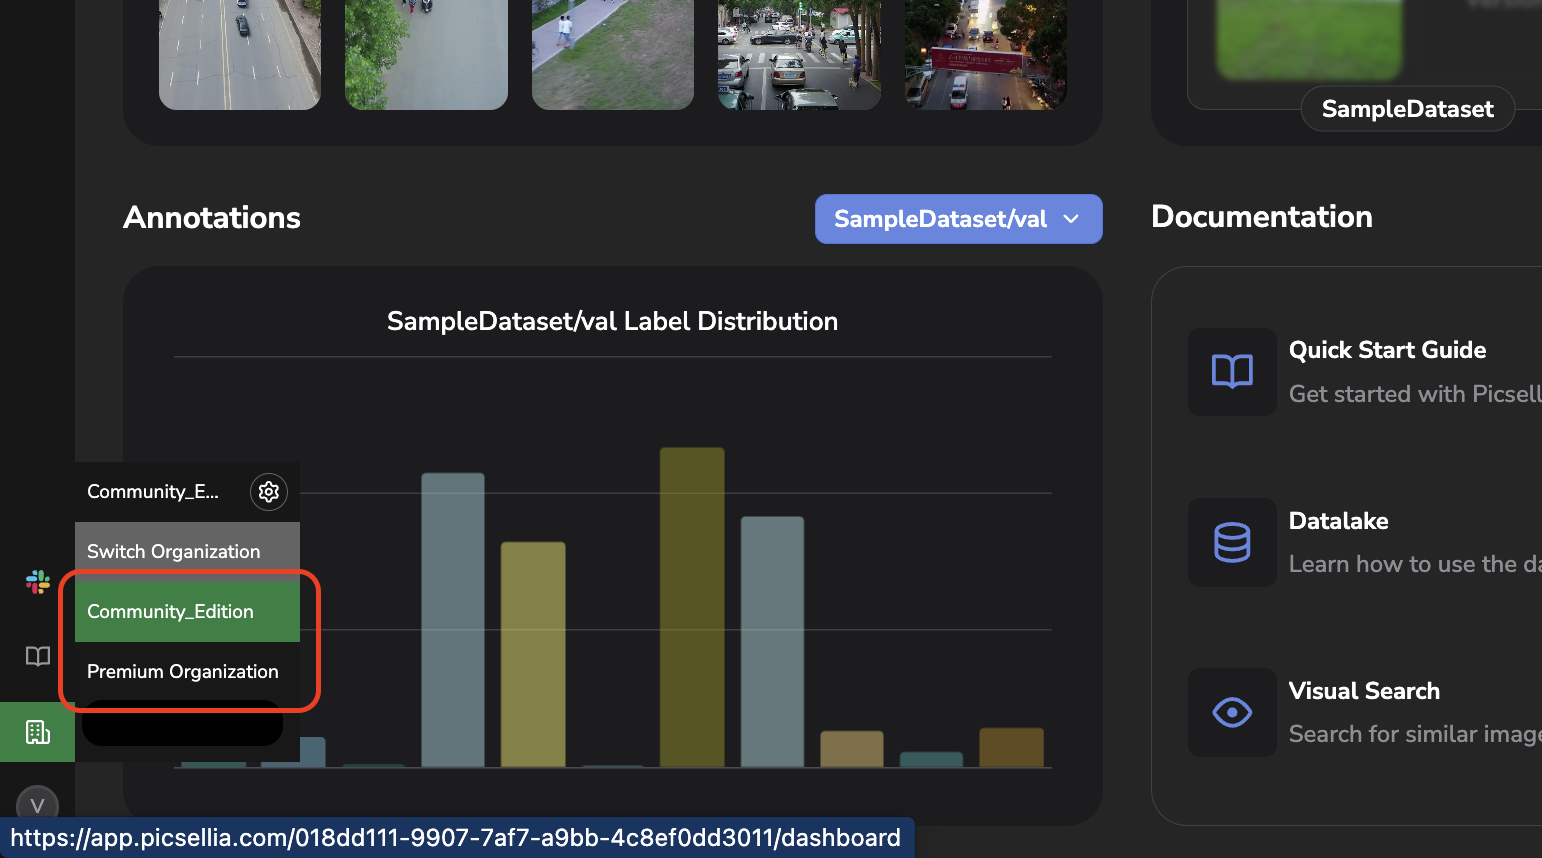This screenshot has height=858, width=1542.
Task: Click the Documentation heading
Action: (1262, 217)
